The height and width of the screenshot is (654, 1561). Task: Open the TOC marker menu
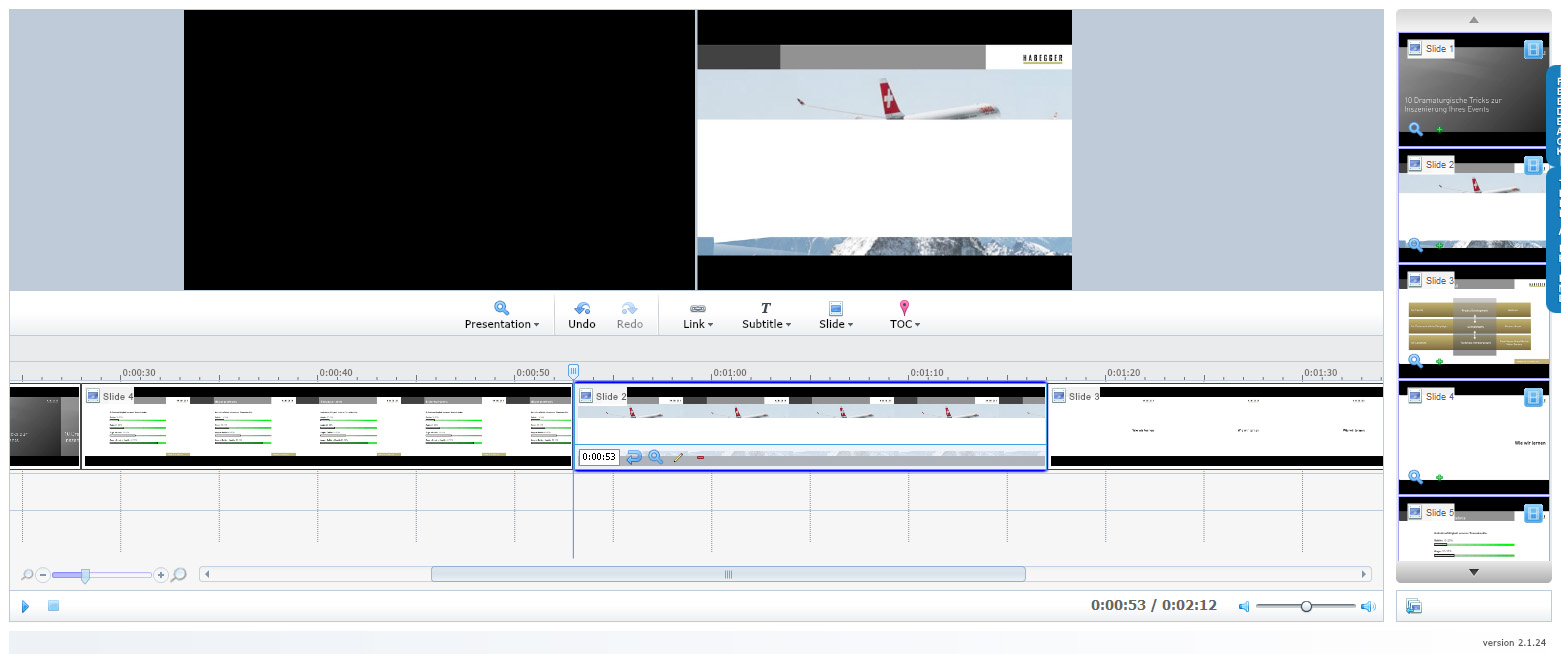point(904,315)
